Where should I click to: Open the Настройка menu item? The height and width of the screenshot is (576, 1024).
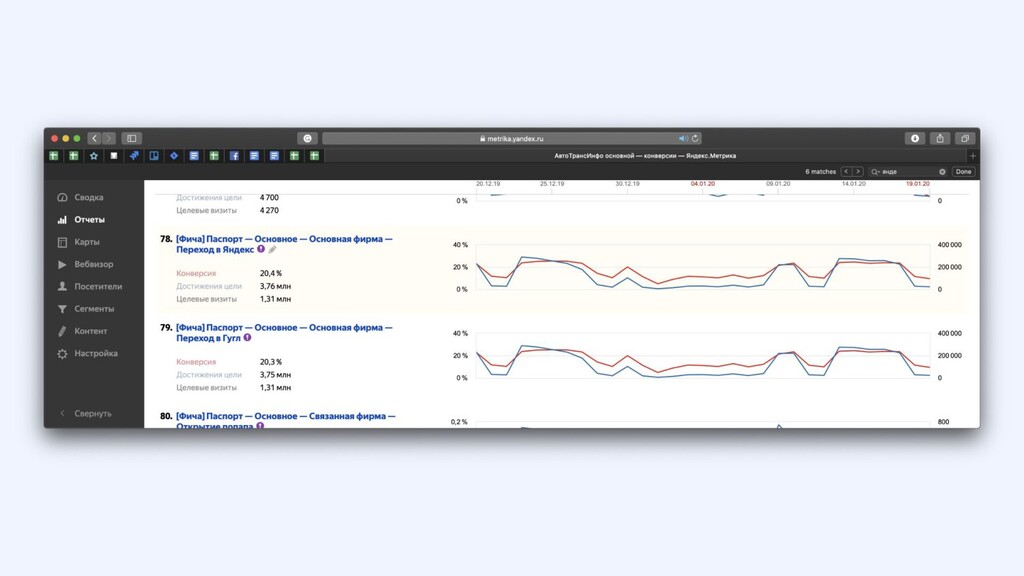click(96, 353)
